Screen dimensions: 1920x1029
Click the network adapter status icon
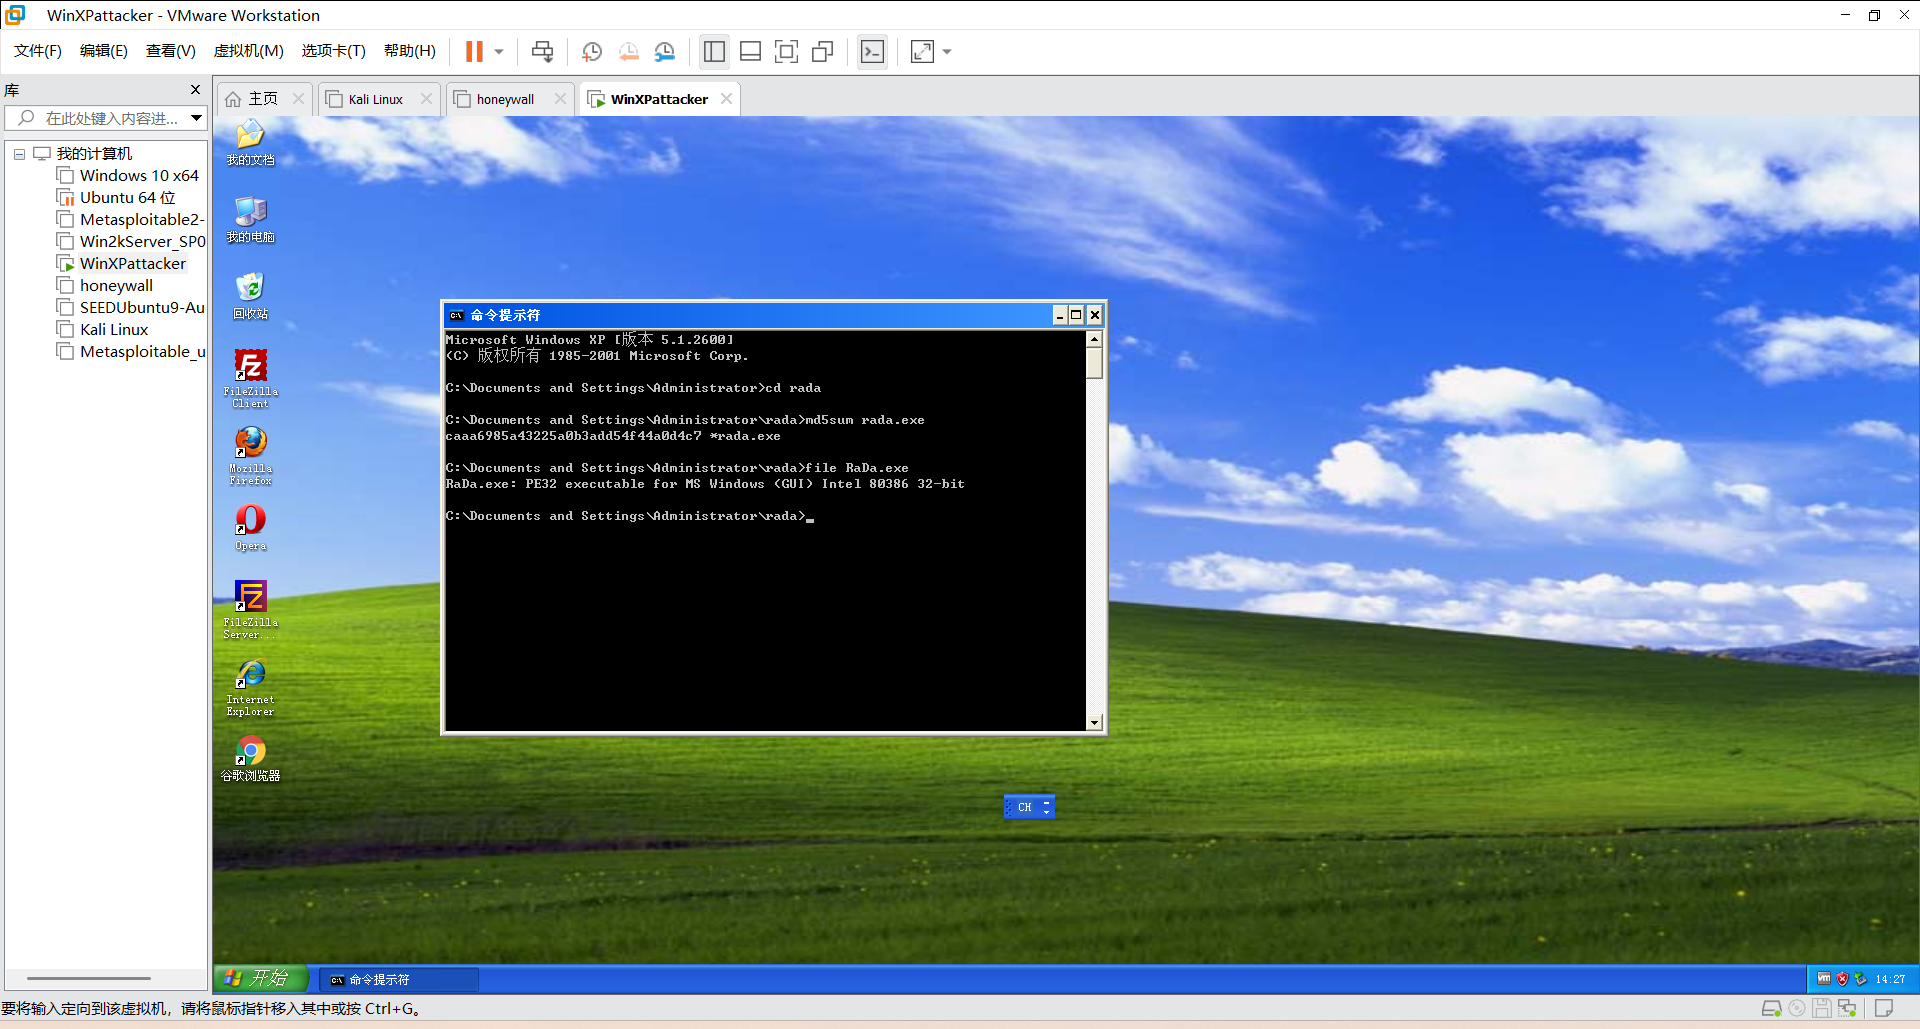click(x=1847, y=1008)
